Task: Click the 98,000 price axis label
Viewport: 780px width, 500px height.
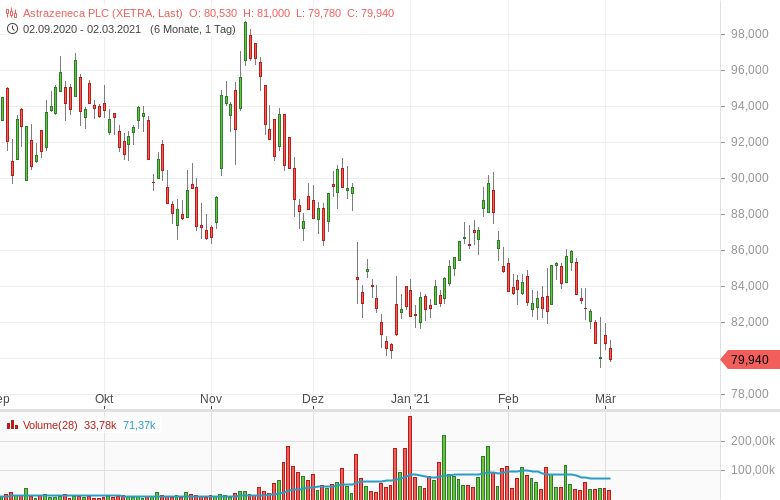Action: pos(750,34)
